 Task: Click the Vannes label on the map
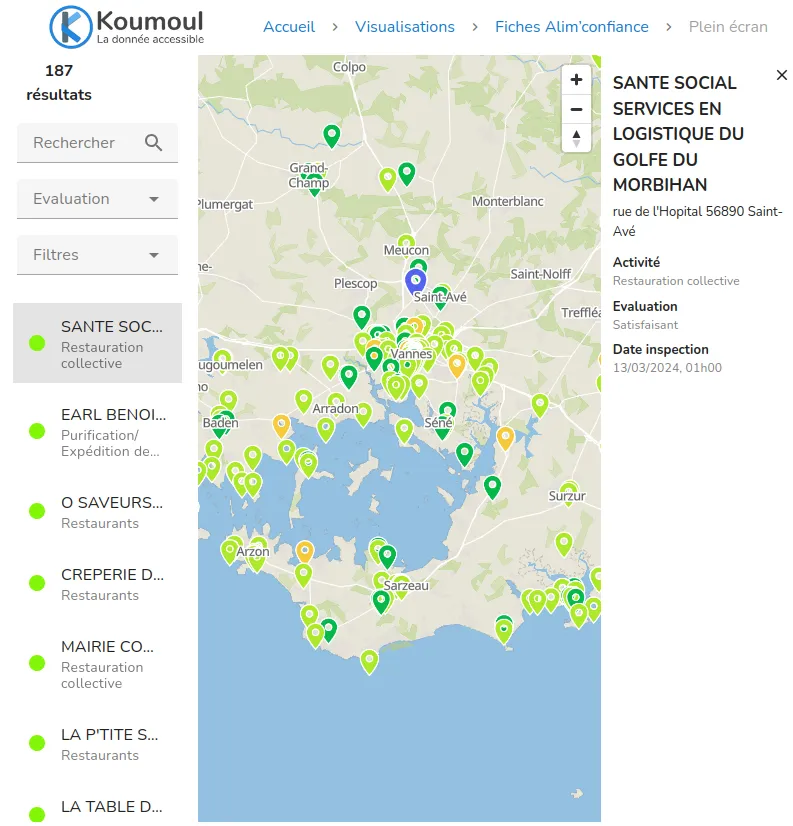(411, 353)
